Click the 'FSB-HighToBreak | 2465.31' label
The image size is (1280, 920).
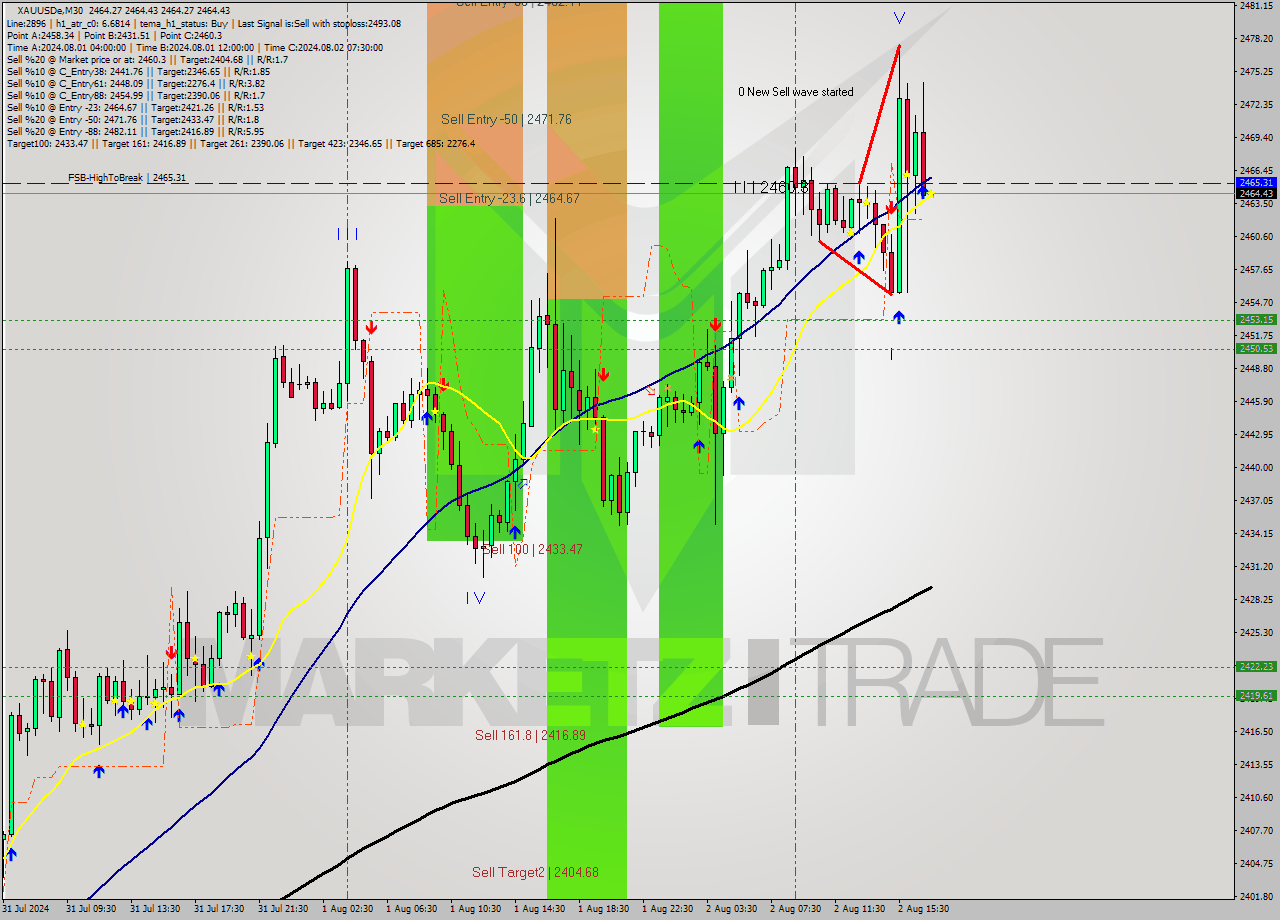tap(127, 178)
